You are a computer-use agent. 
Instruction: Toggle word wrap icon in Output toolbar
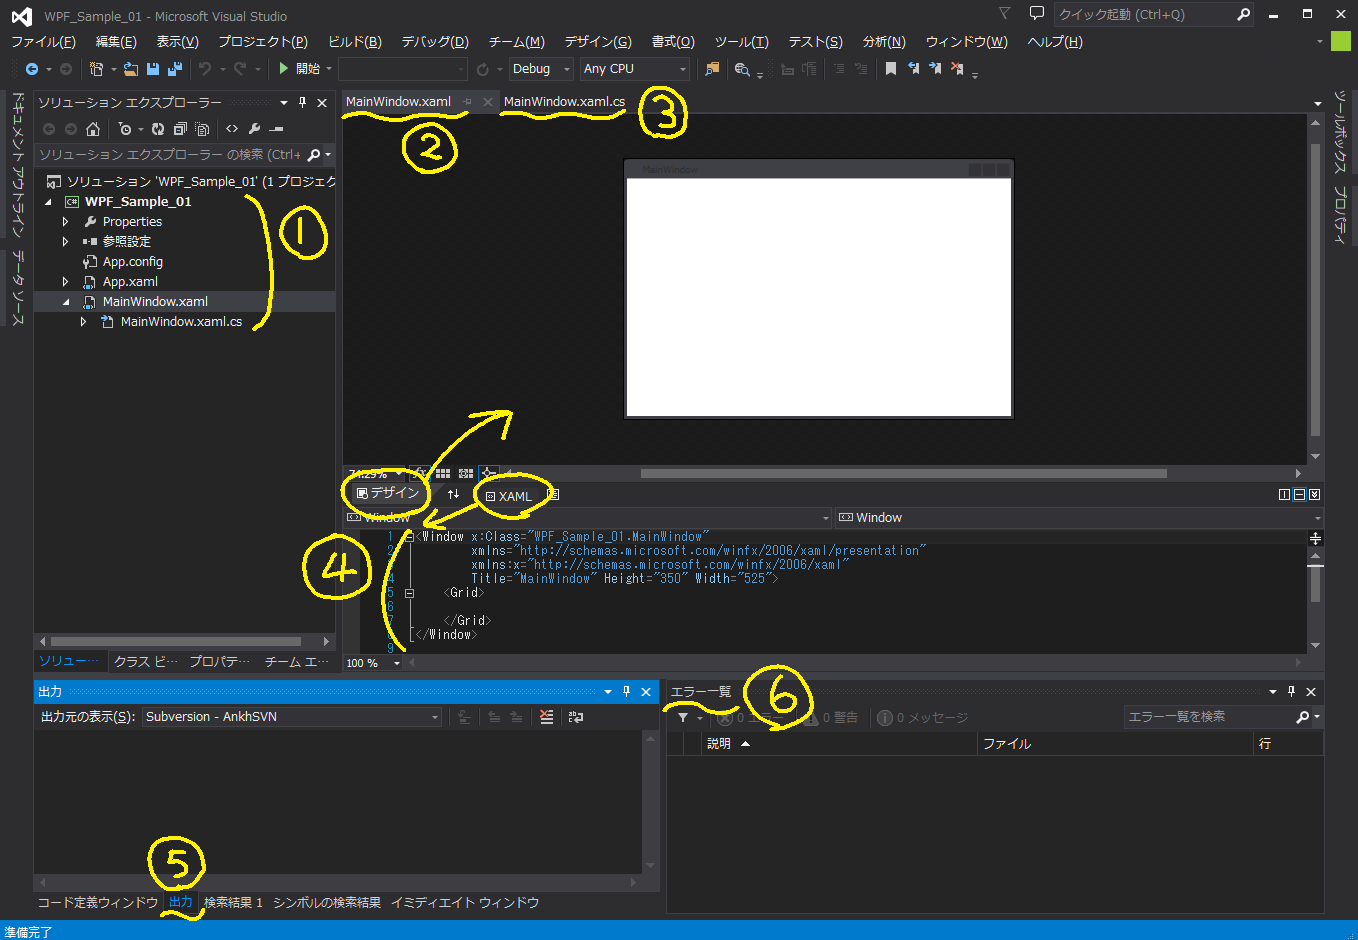click(x=576, y=717)
